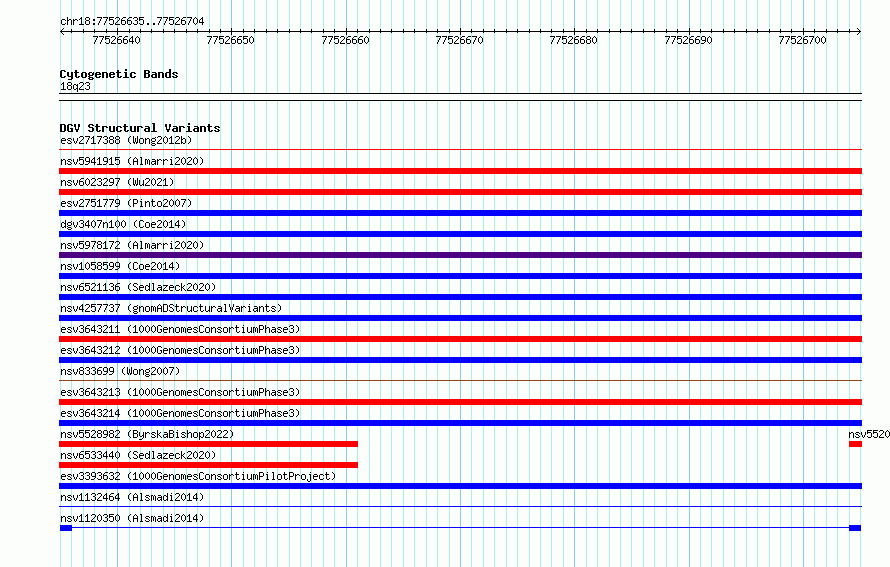Click esv3393632 (1000GenomesConsortiumPilotProject) label
Image resolution: width=890 pixels, height=567 pixels.
(198, 476)
